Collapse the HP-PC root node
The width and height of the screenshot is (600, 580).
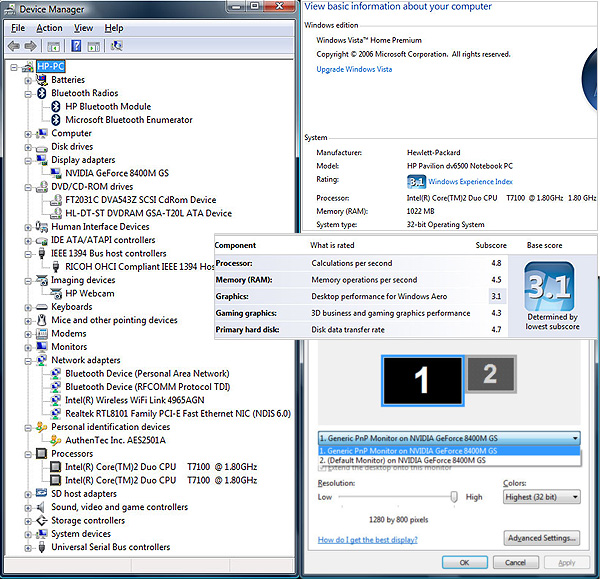point(14,67)
